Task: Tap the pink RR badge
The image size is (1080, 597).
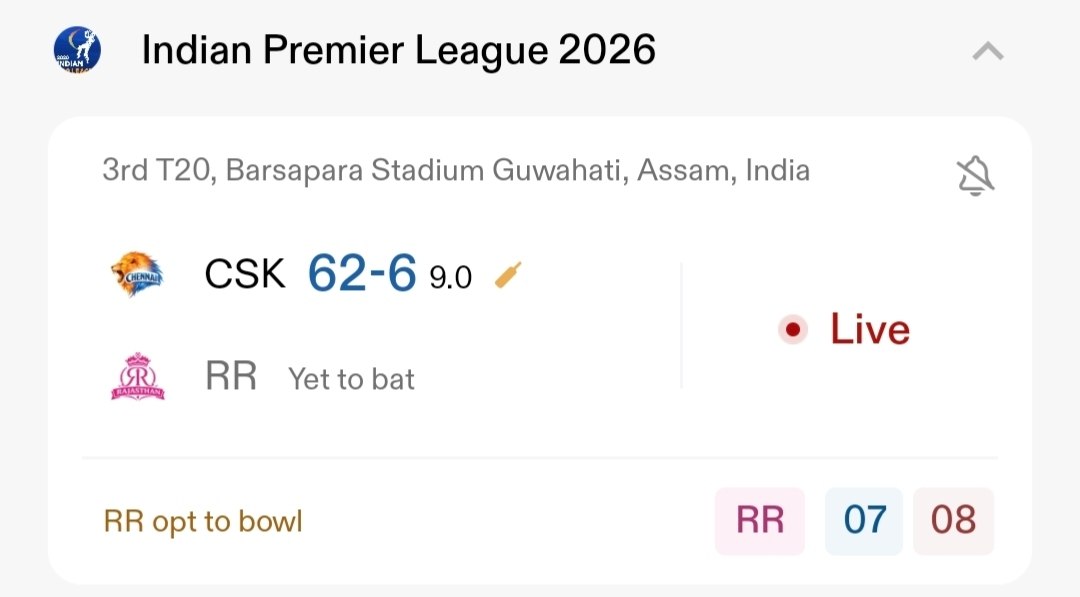Action: tap(760, 520)
